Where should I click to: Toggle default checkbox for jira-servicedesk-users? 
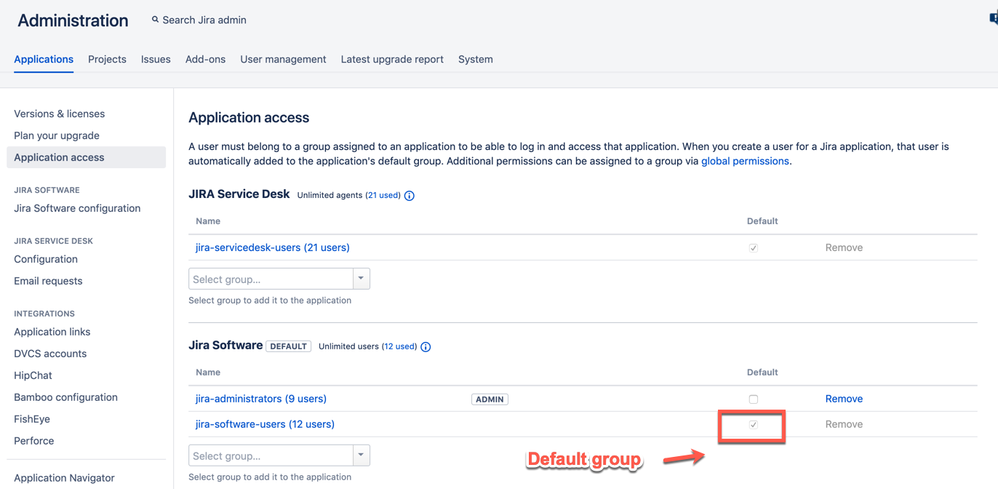coord(753,248)
